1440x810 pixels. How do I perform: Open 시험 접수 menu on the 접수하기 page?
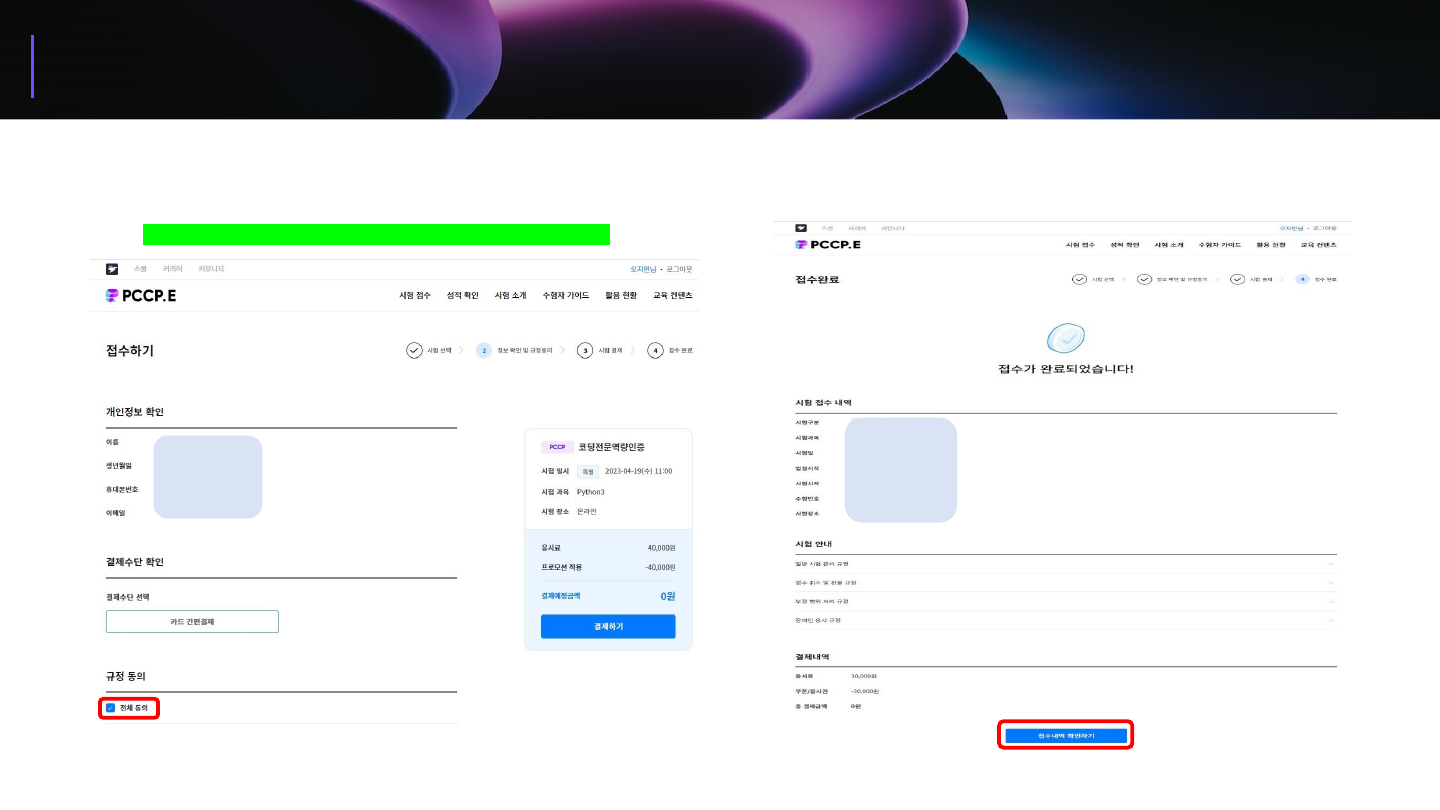tap(415, 296)
